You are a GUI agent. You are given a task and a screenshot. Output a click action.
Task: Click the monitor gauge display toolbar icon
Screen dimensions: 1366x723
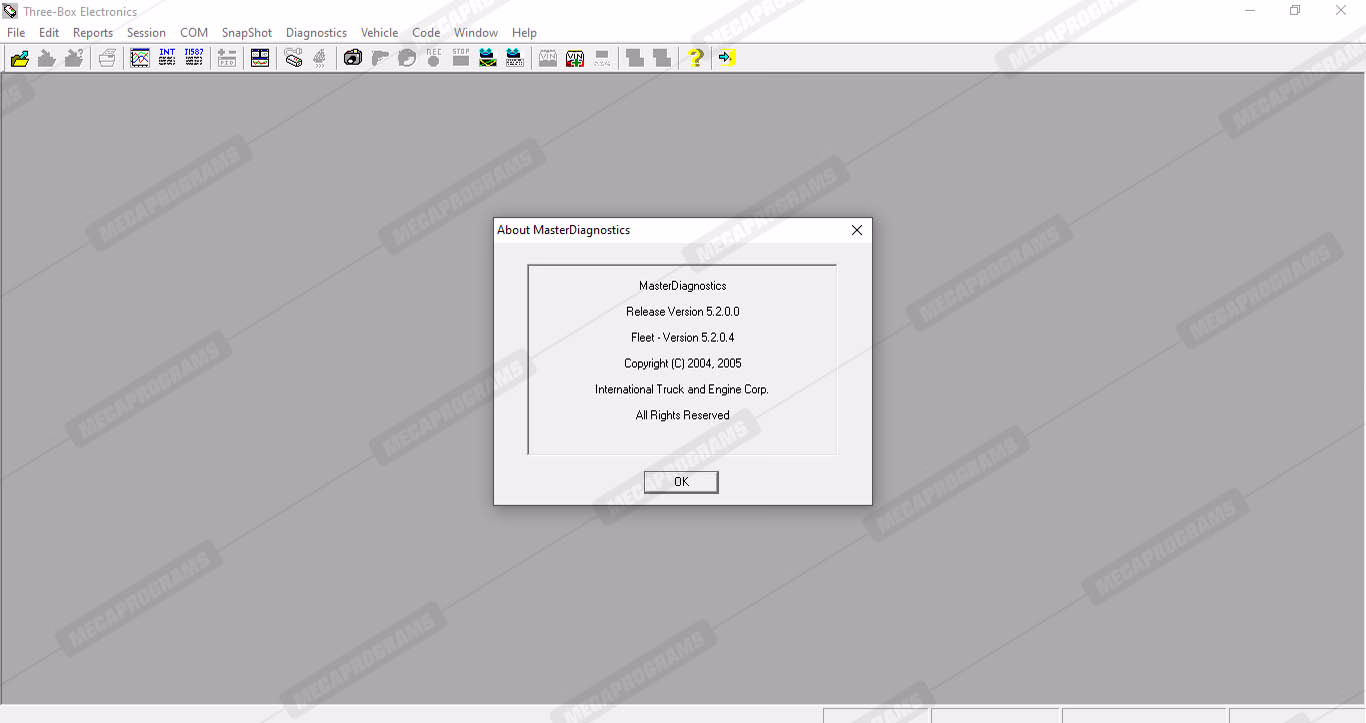pos(260,58)
